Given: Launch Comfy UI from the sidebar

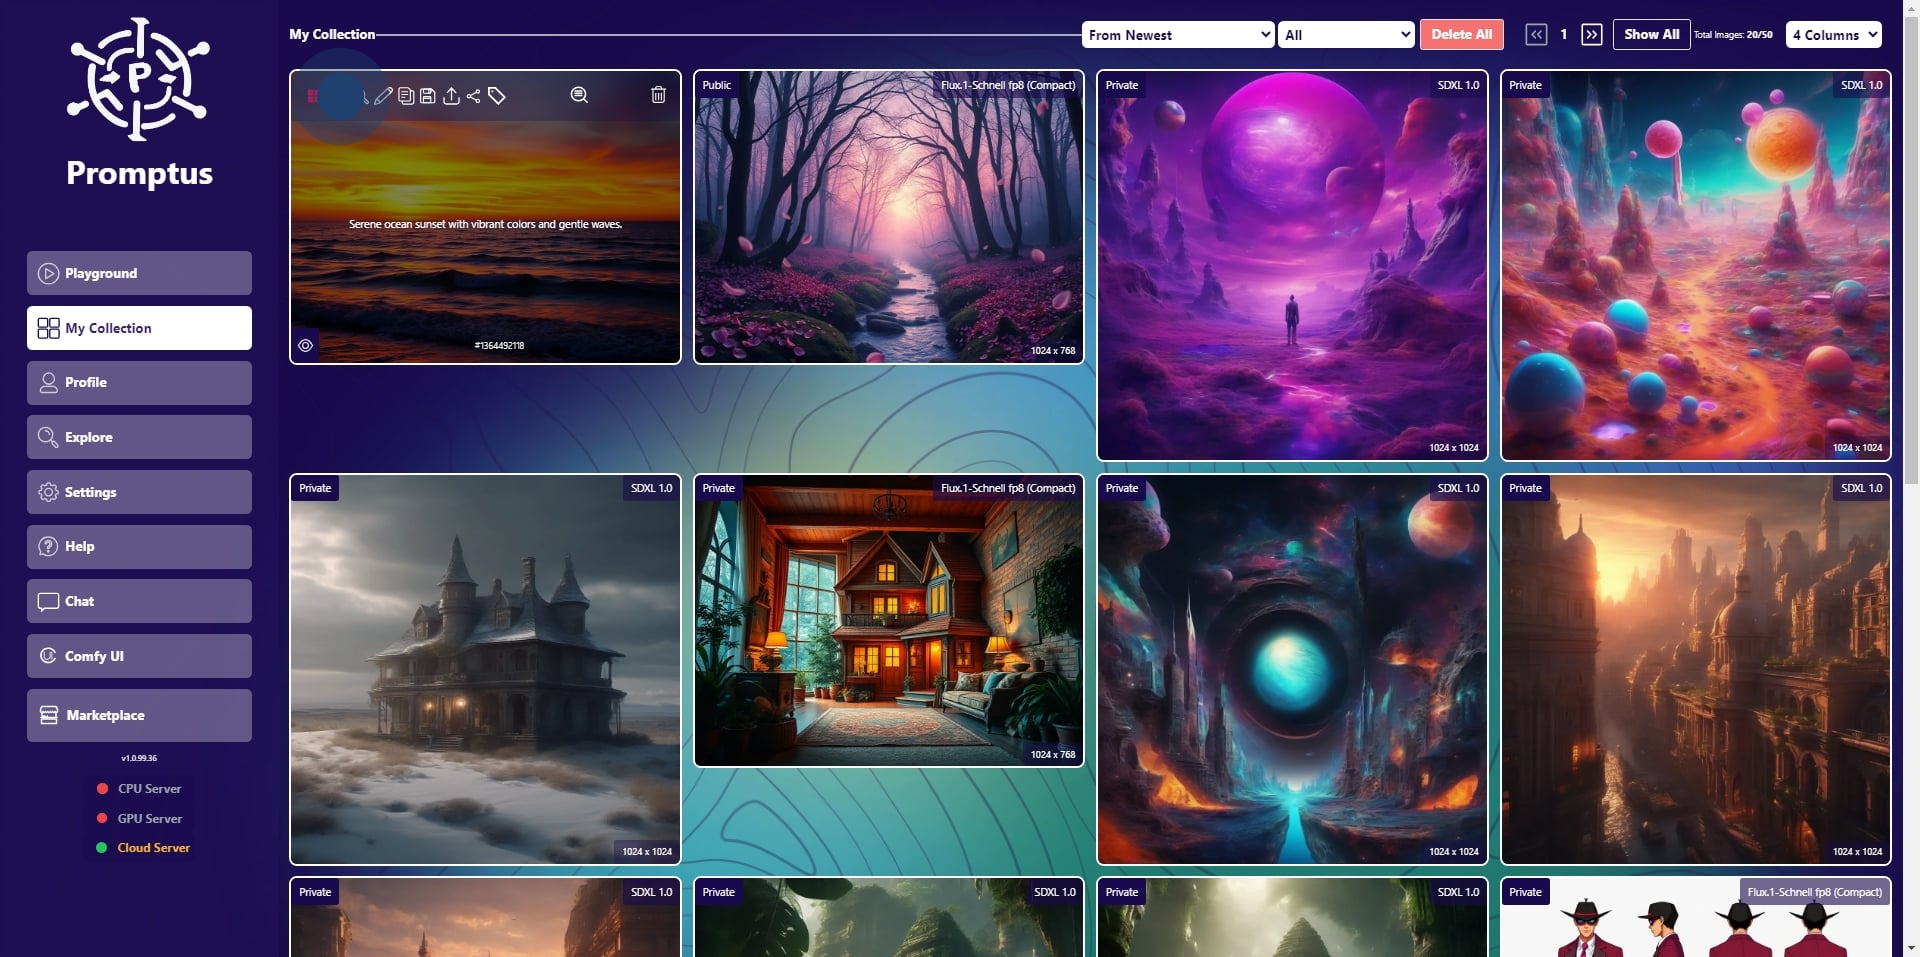Looking at the screenshot, I should coord(139,656).
